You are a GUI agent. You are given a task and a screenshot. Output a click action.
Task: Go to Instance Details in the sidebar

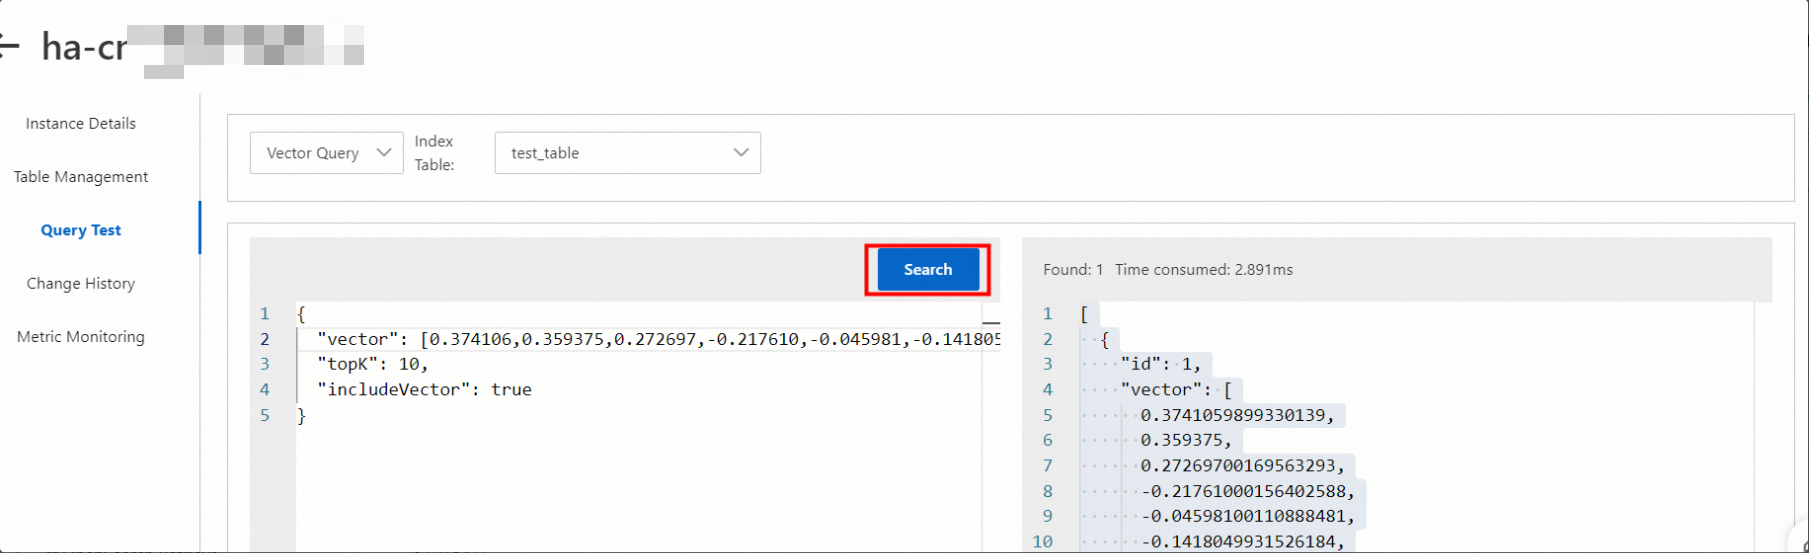point(81,123)
